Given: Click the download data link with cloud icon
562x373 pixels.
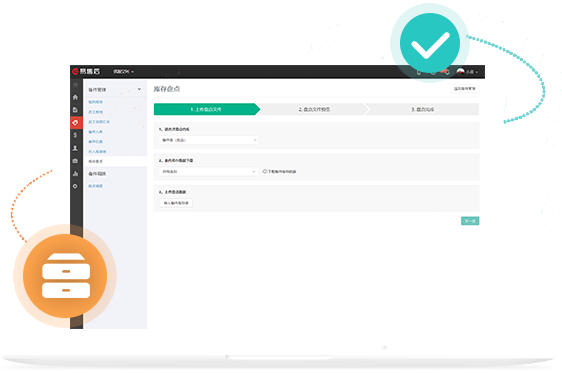Looking at the screenshot, I should 280,172.
